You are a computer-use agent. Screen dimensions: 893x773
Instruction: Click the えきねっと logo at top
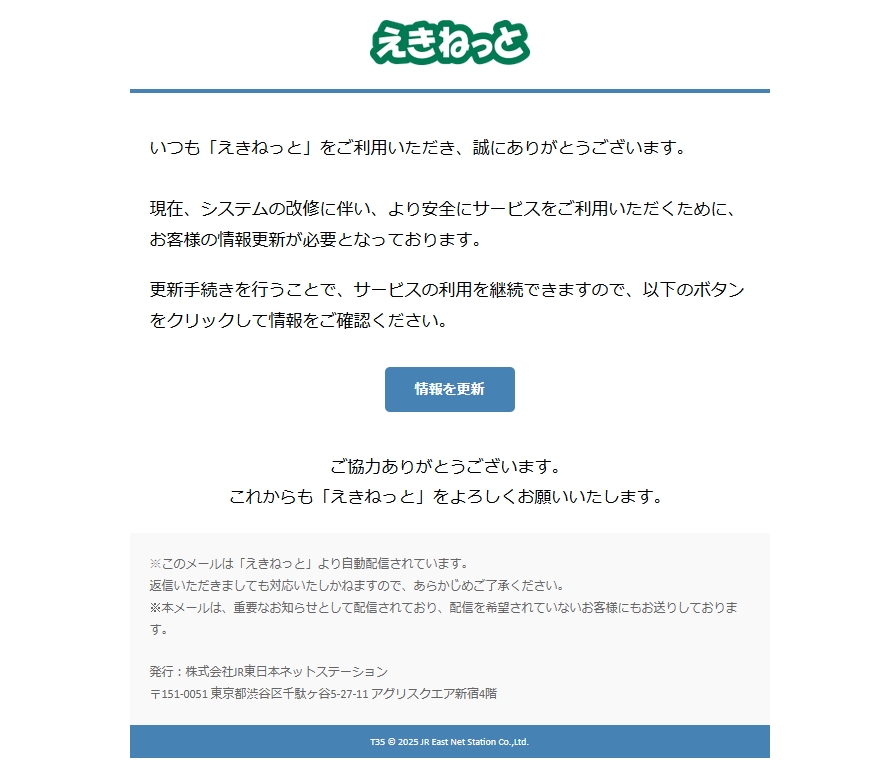pos(449,43)
